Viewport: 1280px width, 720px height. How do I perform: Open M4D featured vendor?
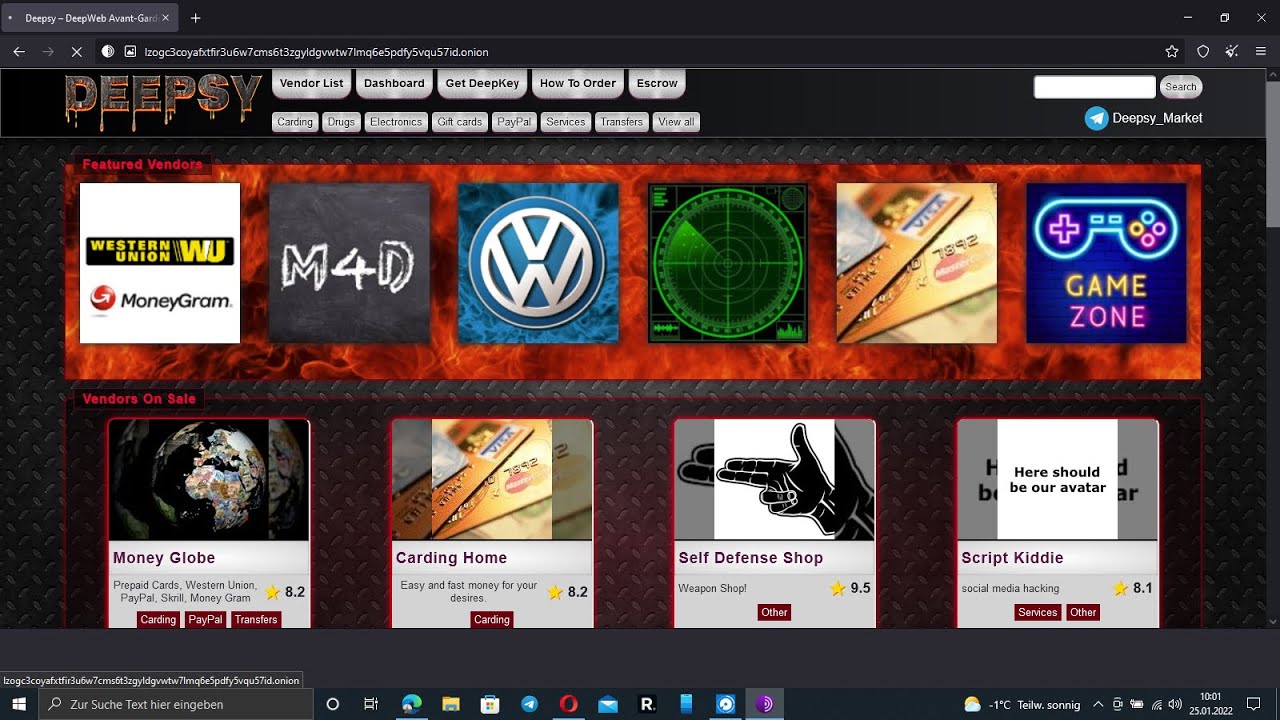click(x=349, y=263)
